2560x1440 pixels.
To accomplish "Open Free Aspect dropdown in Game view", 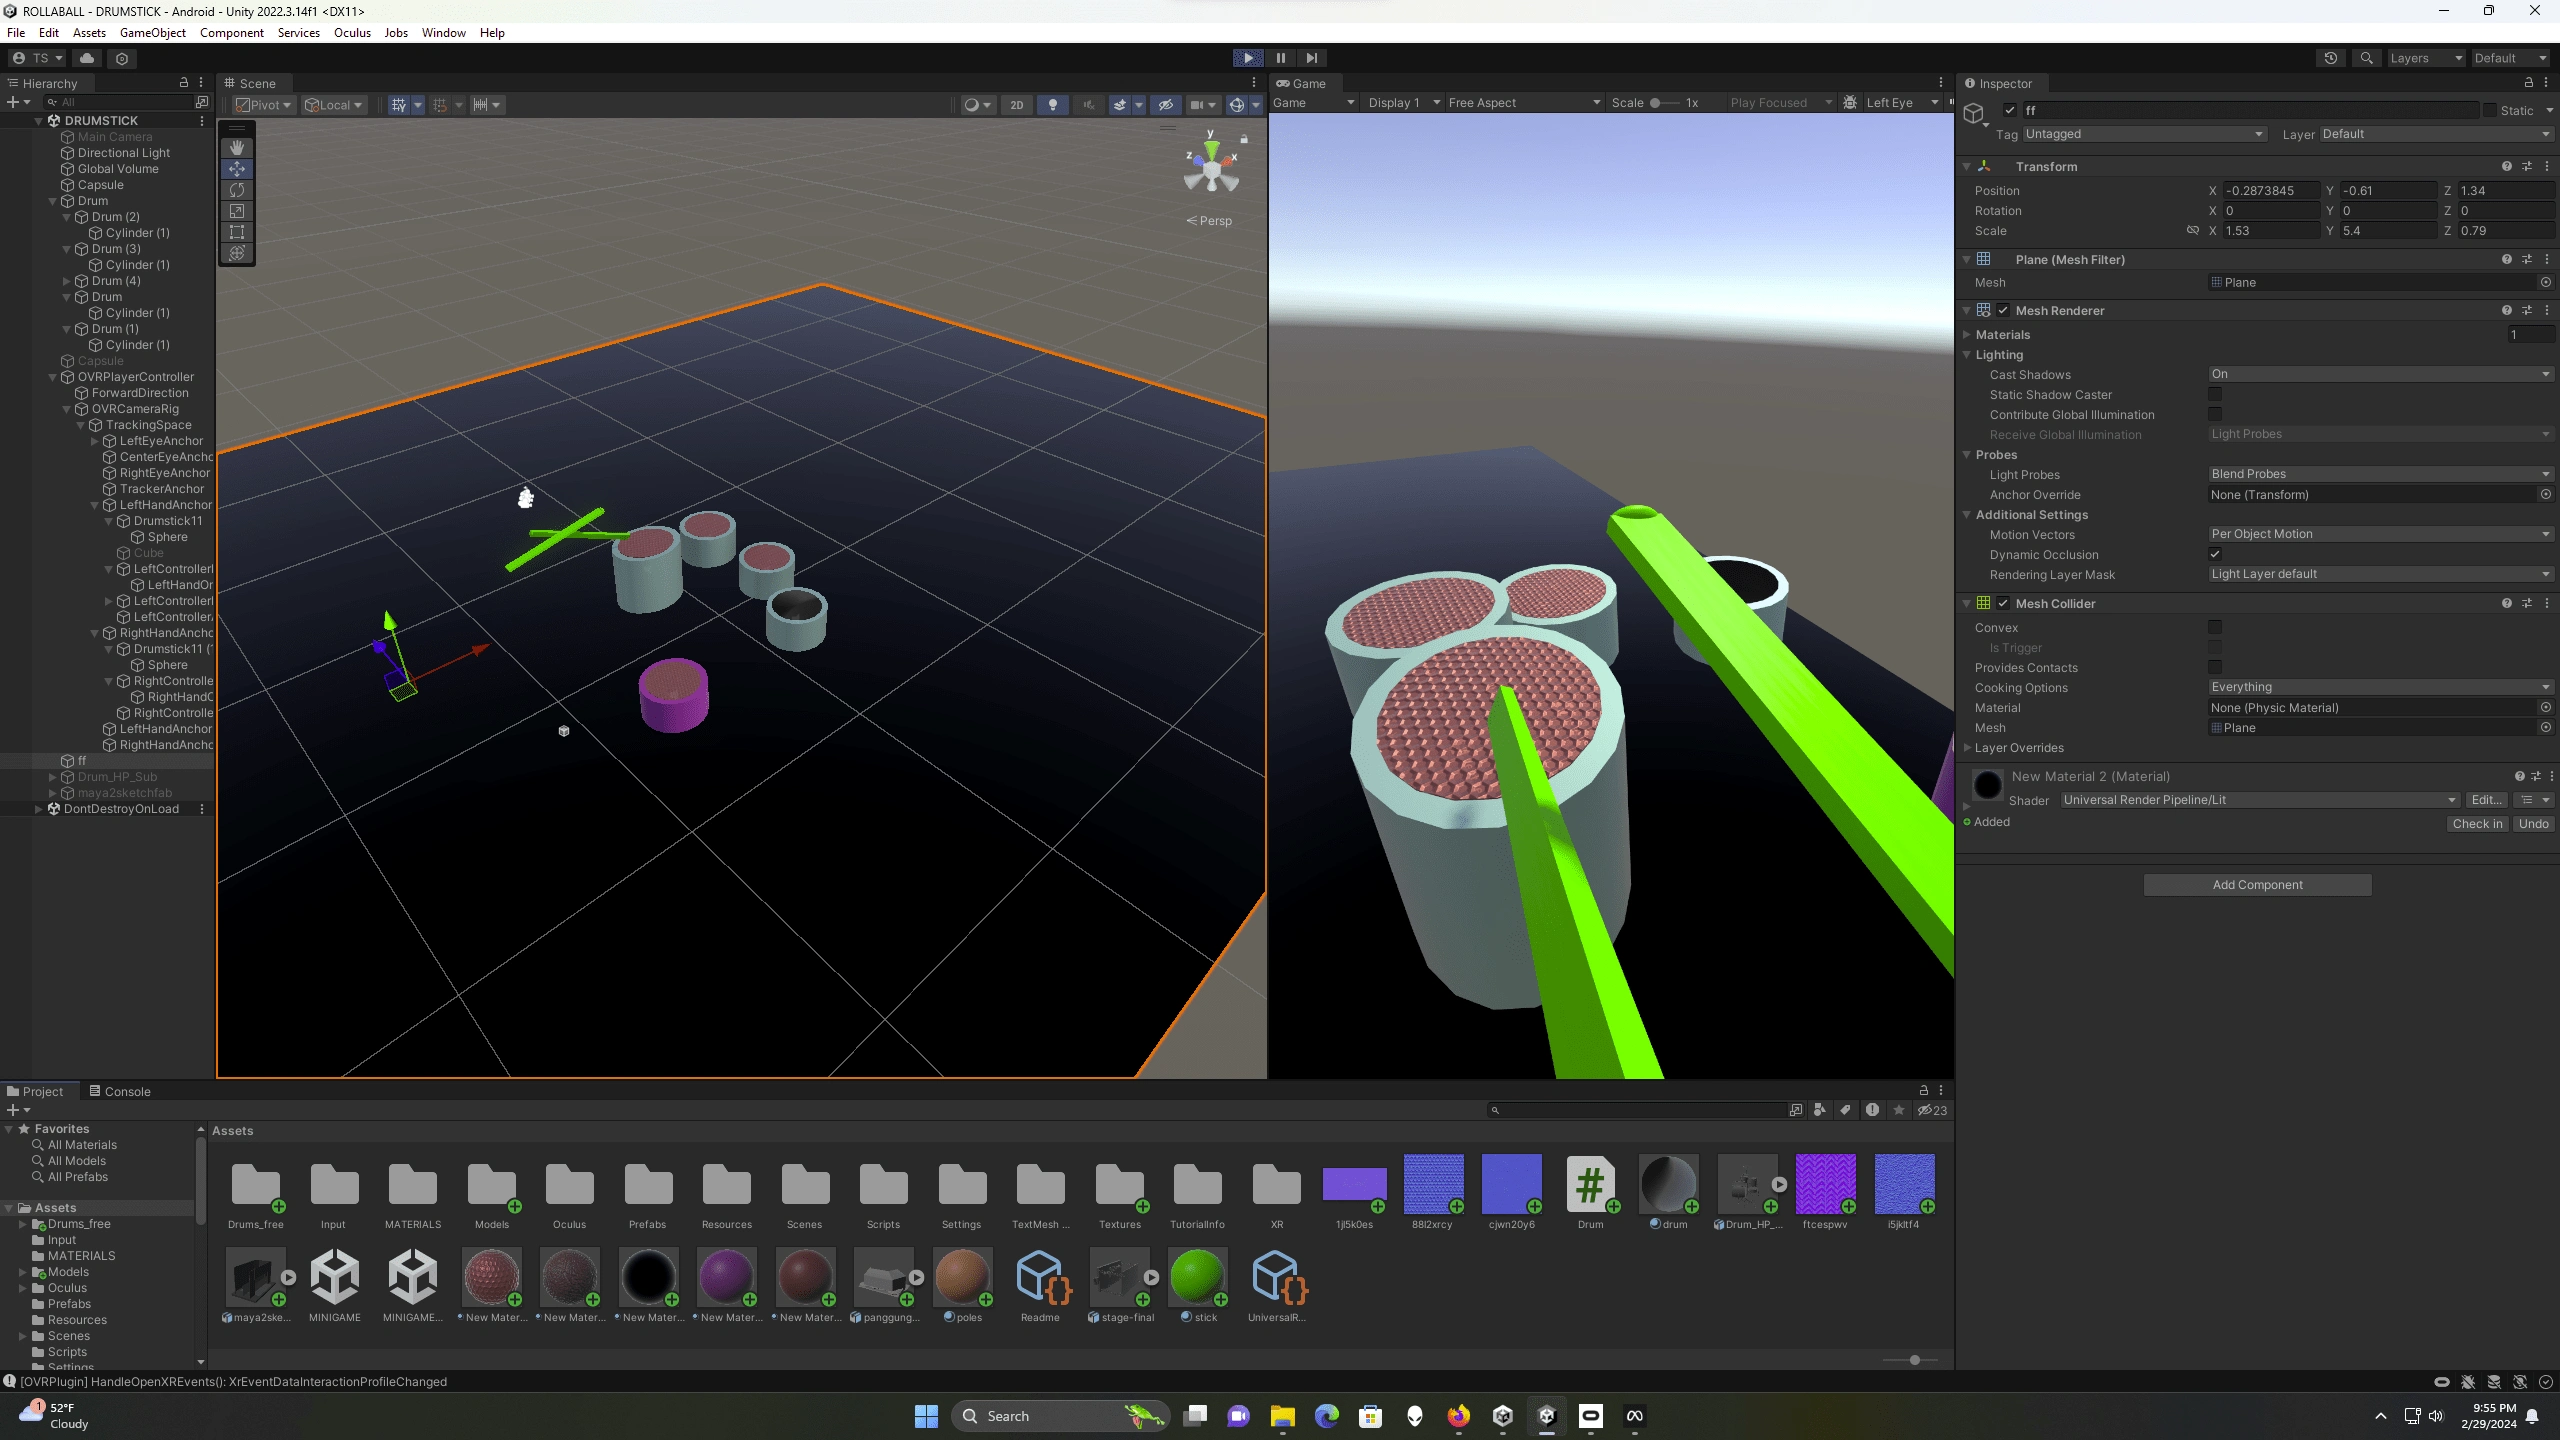I will click(1523, 103).
